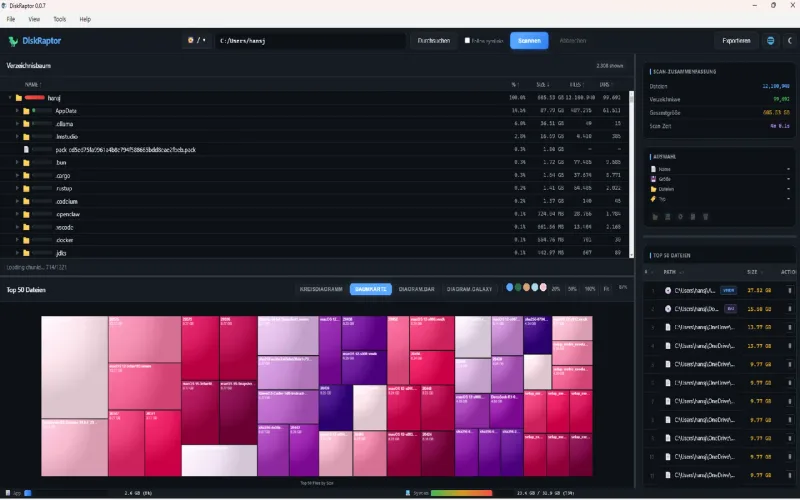Viewport: 800px width, 500px height.
Task: Click disc icon of the 15.98 GB file
Action: pyautogui.click(x=668, y=309)
